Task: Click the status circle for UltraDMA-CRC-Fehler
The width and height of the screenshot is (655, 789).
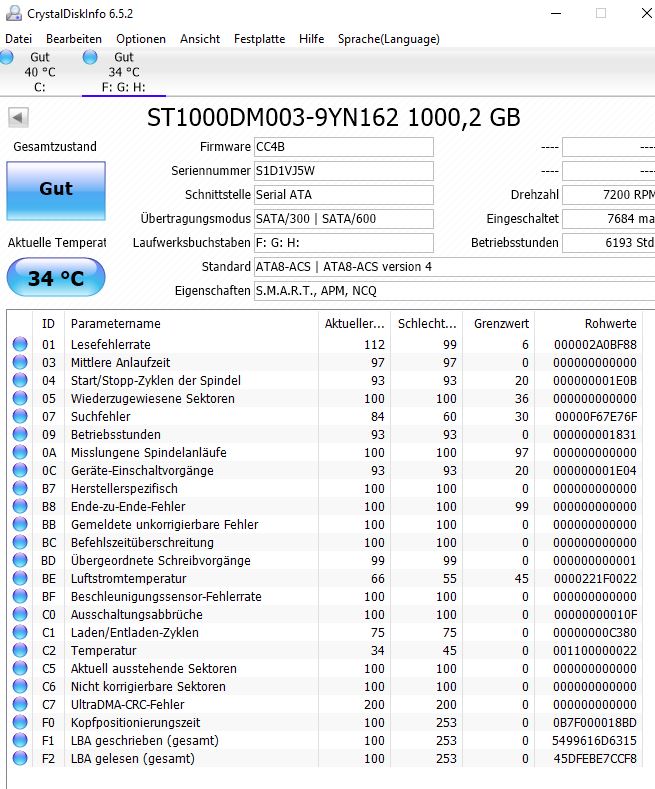Action: tap(20, 704)
